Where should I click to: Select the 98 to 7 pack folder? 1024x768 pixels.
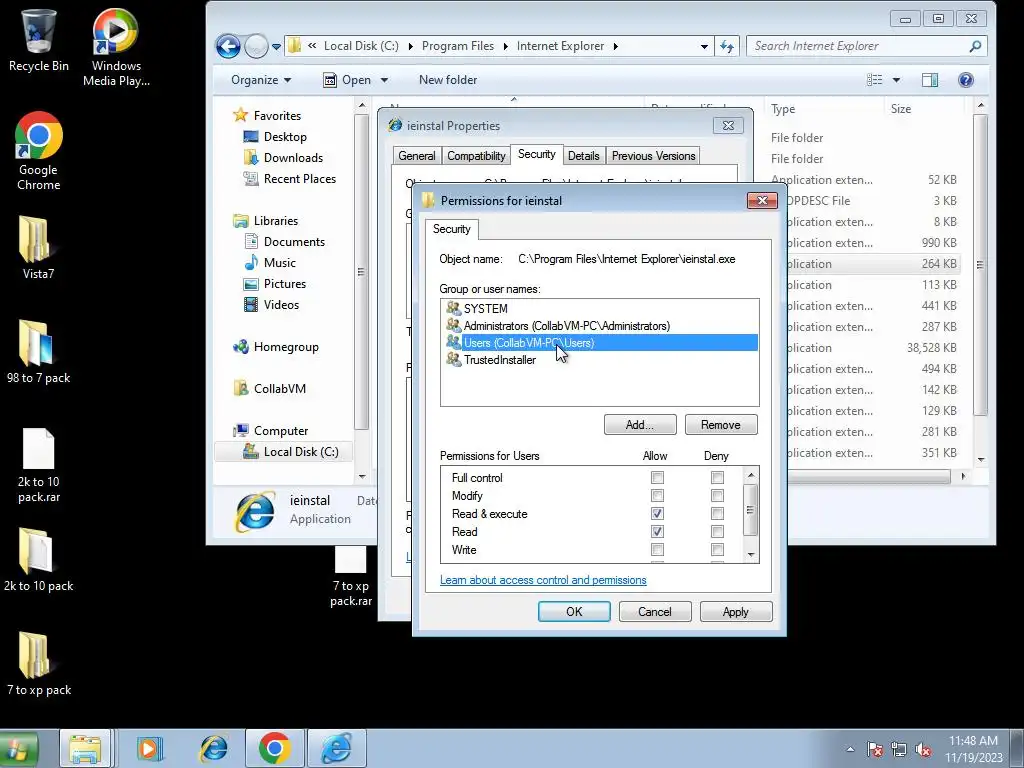click(x=39, y=351)
